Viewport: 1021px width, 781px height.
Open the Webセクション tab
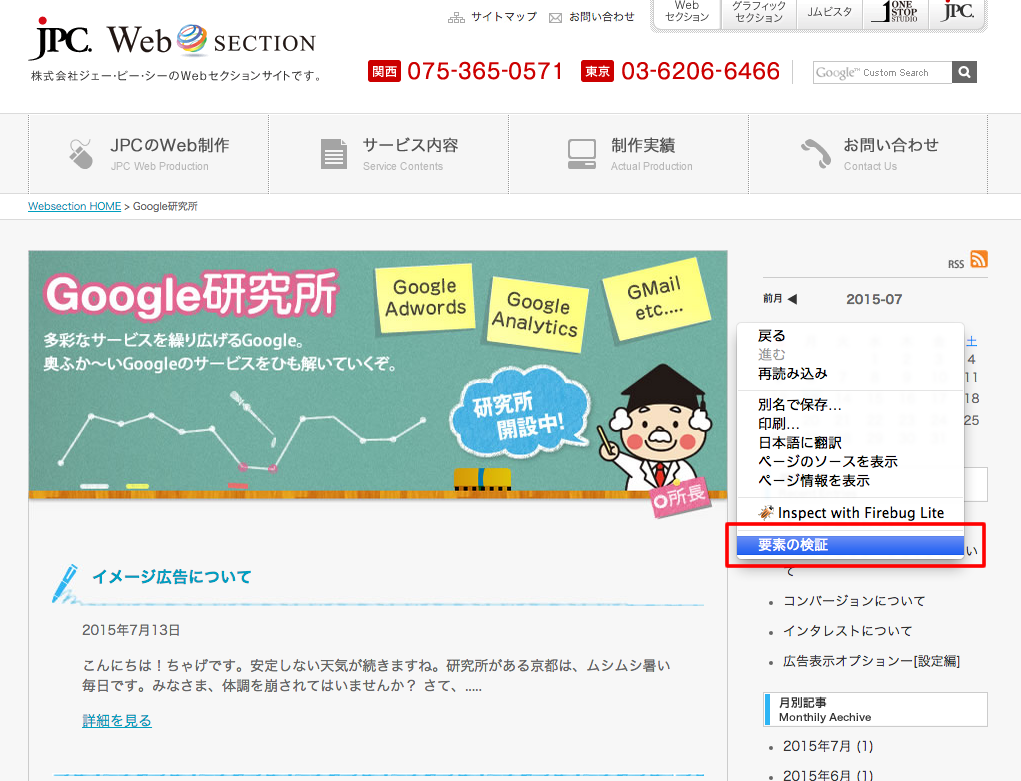687,13
